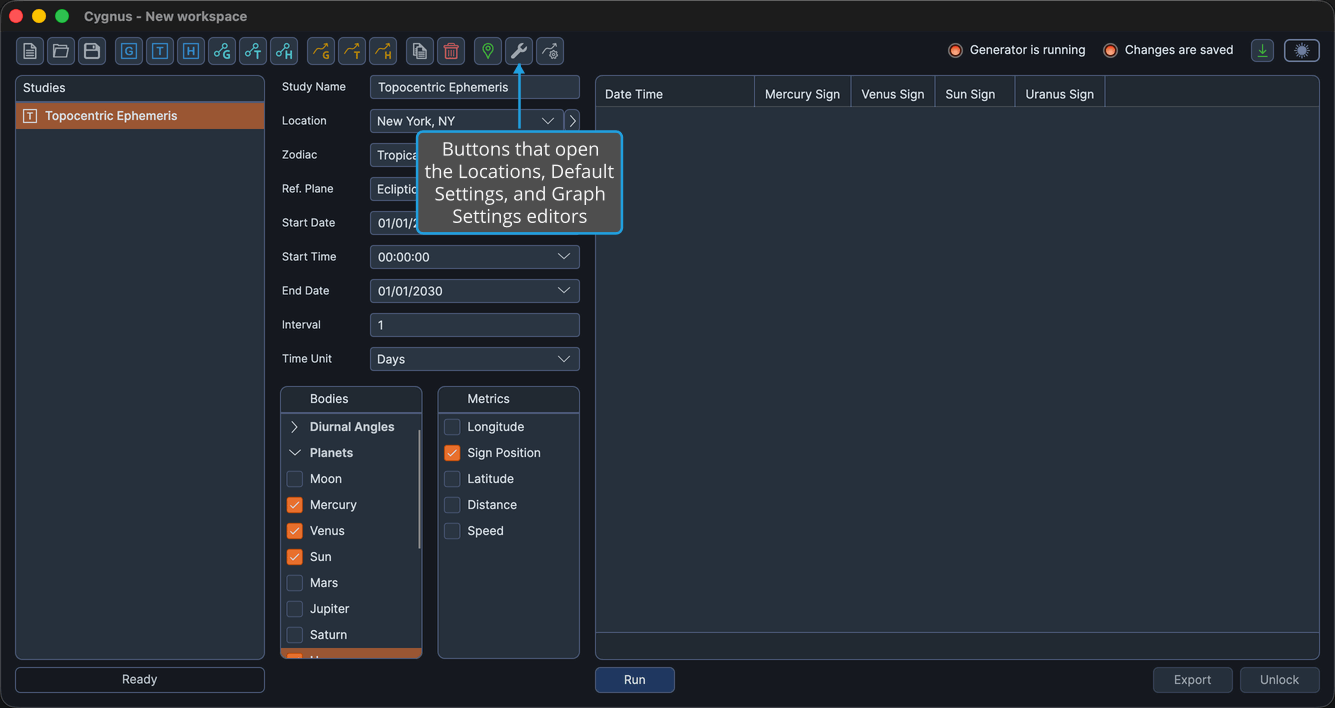
Task: Add heliocentric aspect study (nodes H icon)
Action: point(284,51)
